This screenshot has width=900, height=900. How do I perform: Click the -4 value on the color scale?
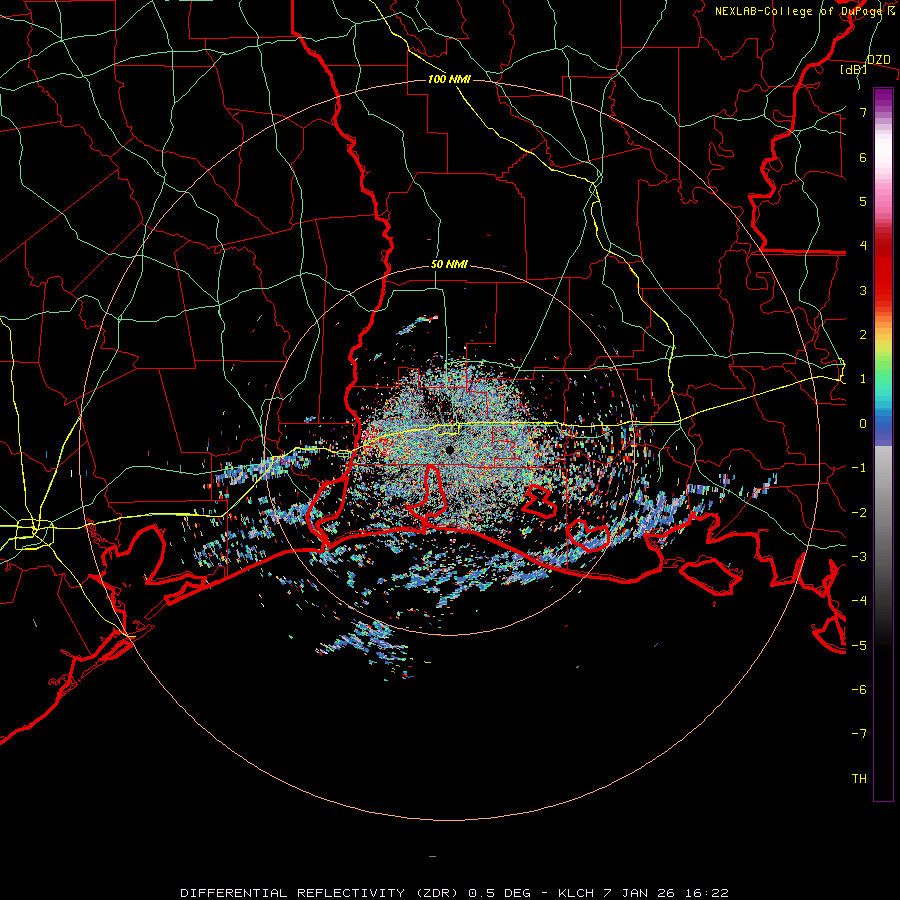[x=859, y=601]
